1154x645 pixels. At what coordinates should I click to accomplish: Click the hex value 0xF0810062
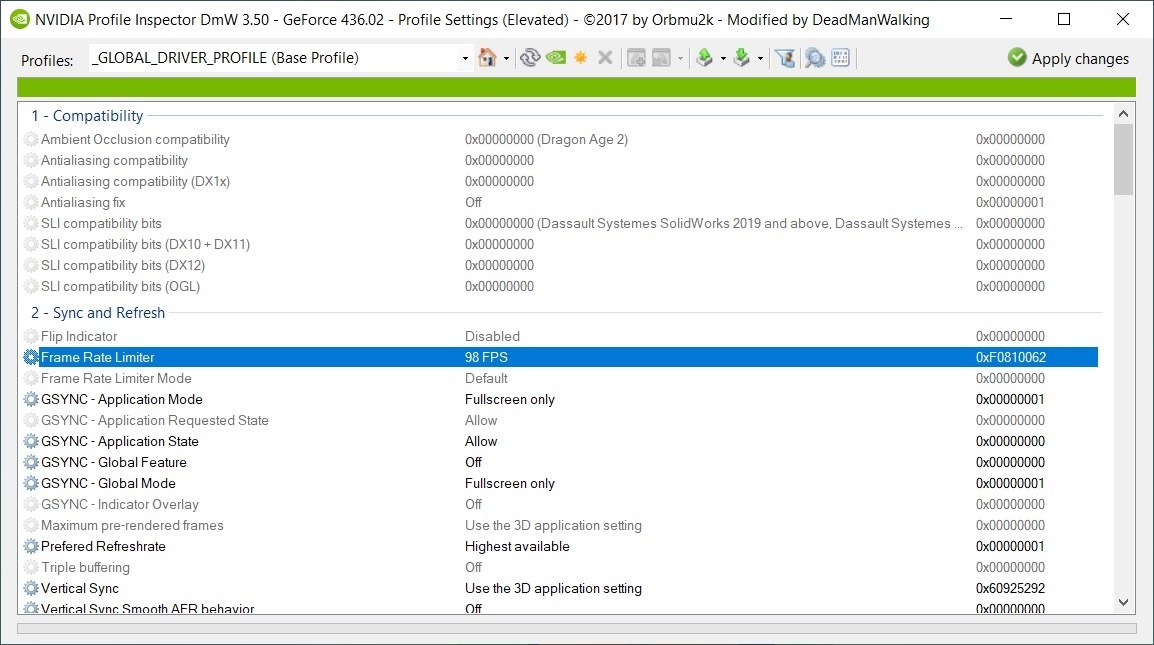(1010, 357)
